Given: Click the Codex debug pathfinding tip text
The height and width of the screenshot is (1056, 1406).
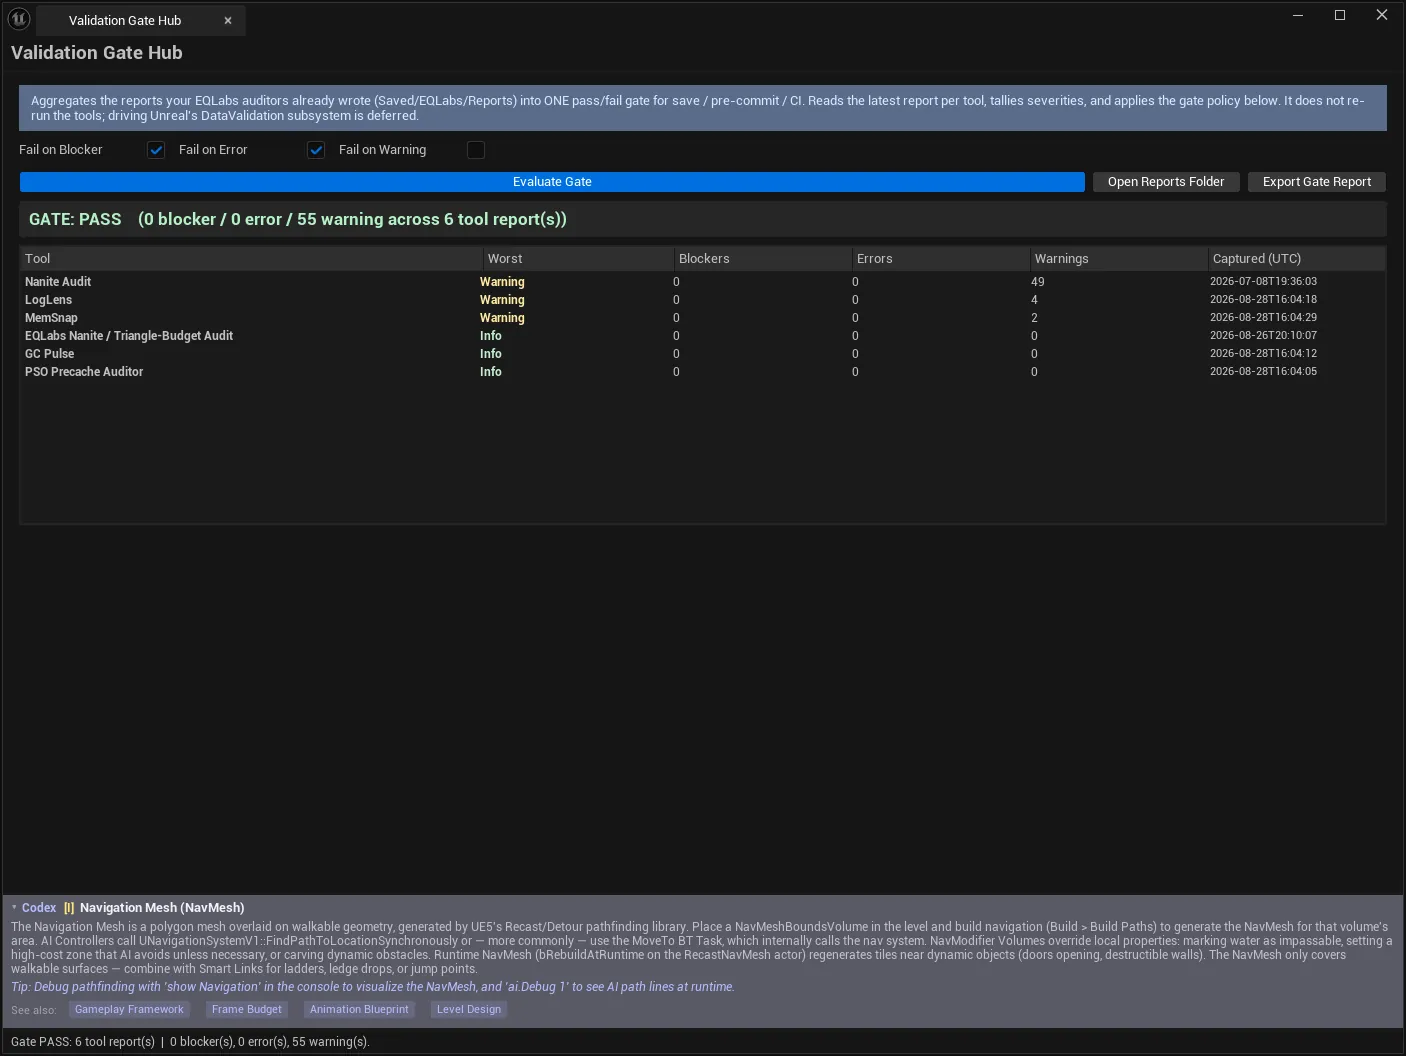Looking at the screenshot, I should coord(372,987).
